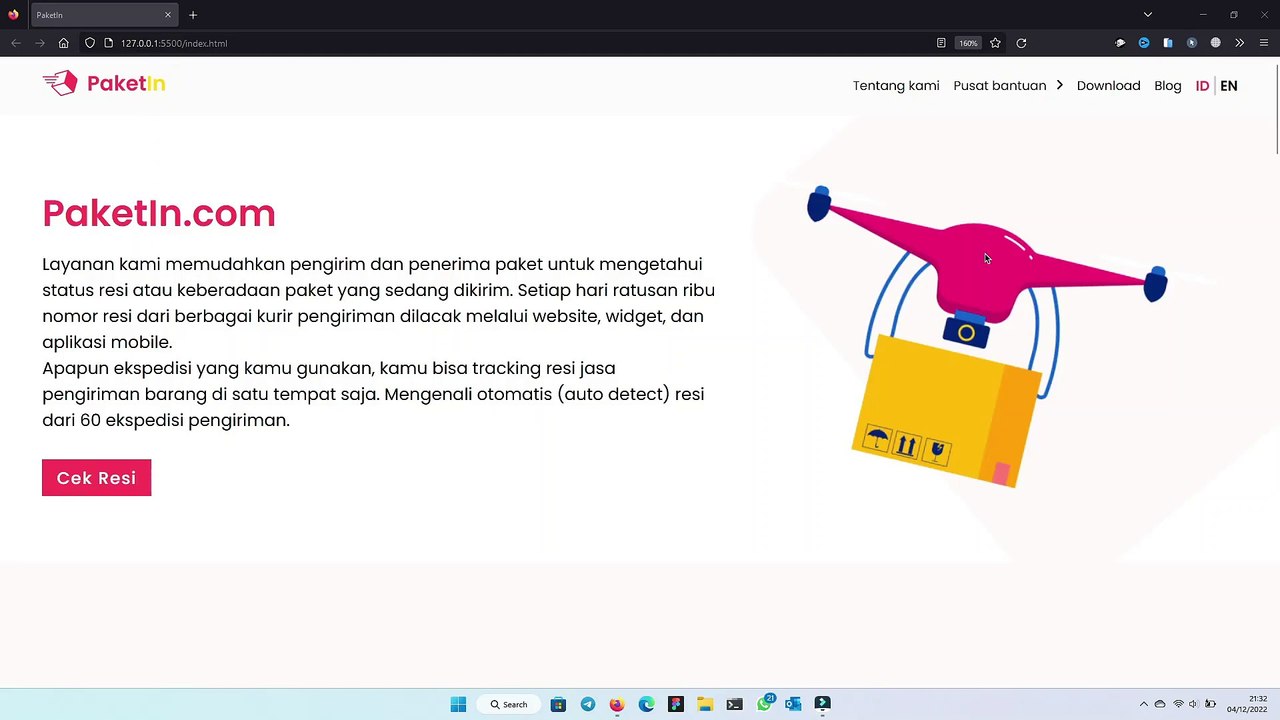Open Microsoft Edge from the taskbar
The height and width of the screenshot is (720, 1280).
point(646,704)
